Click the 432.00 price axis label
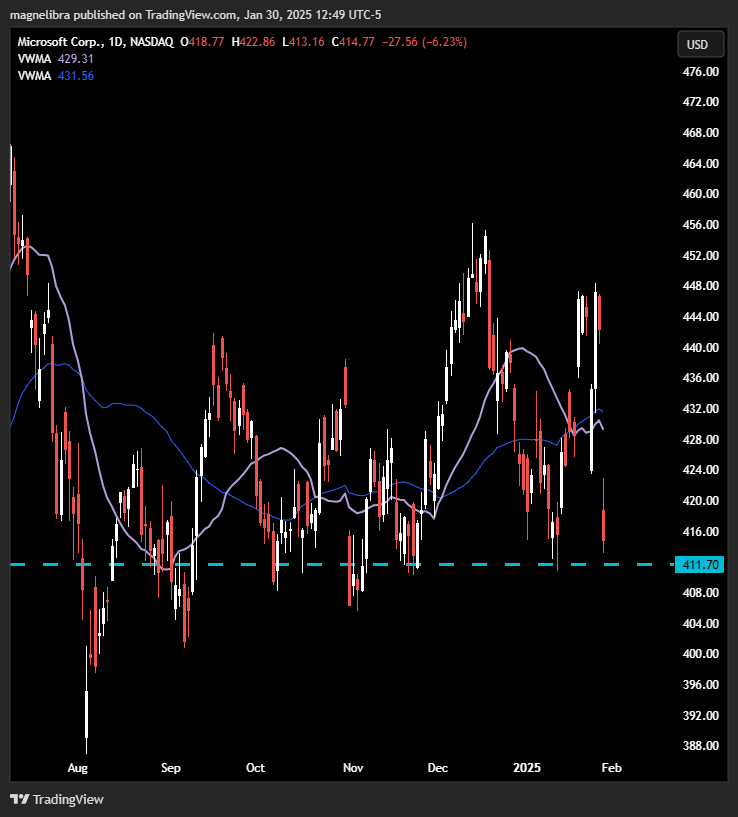The width and height of the screenshot is (738, 817). 700,408
